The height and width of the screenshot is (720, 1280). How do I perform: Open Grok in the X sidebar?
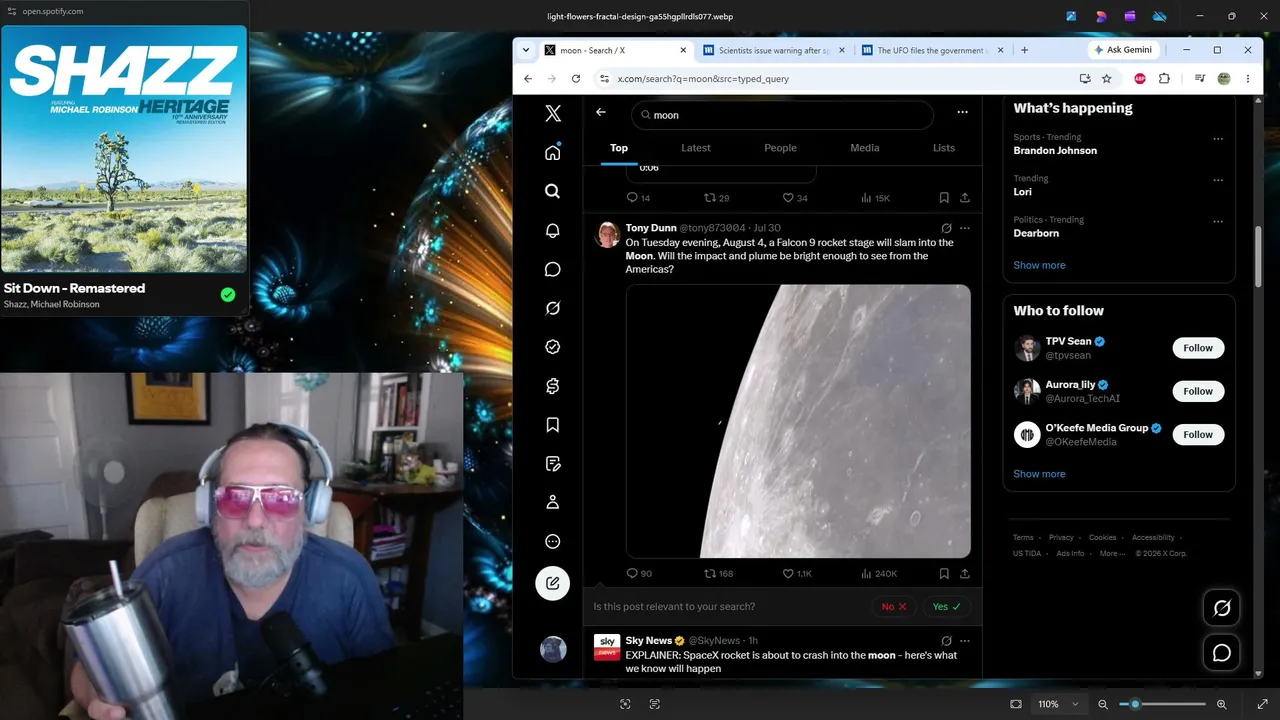click(553, 308)
